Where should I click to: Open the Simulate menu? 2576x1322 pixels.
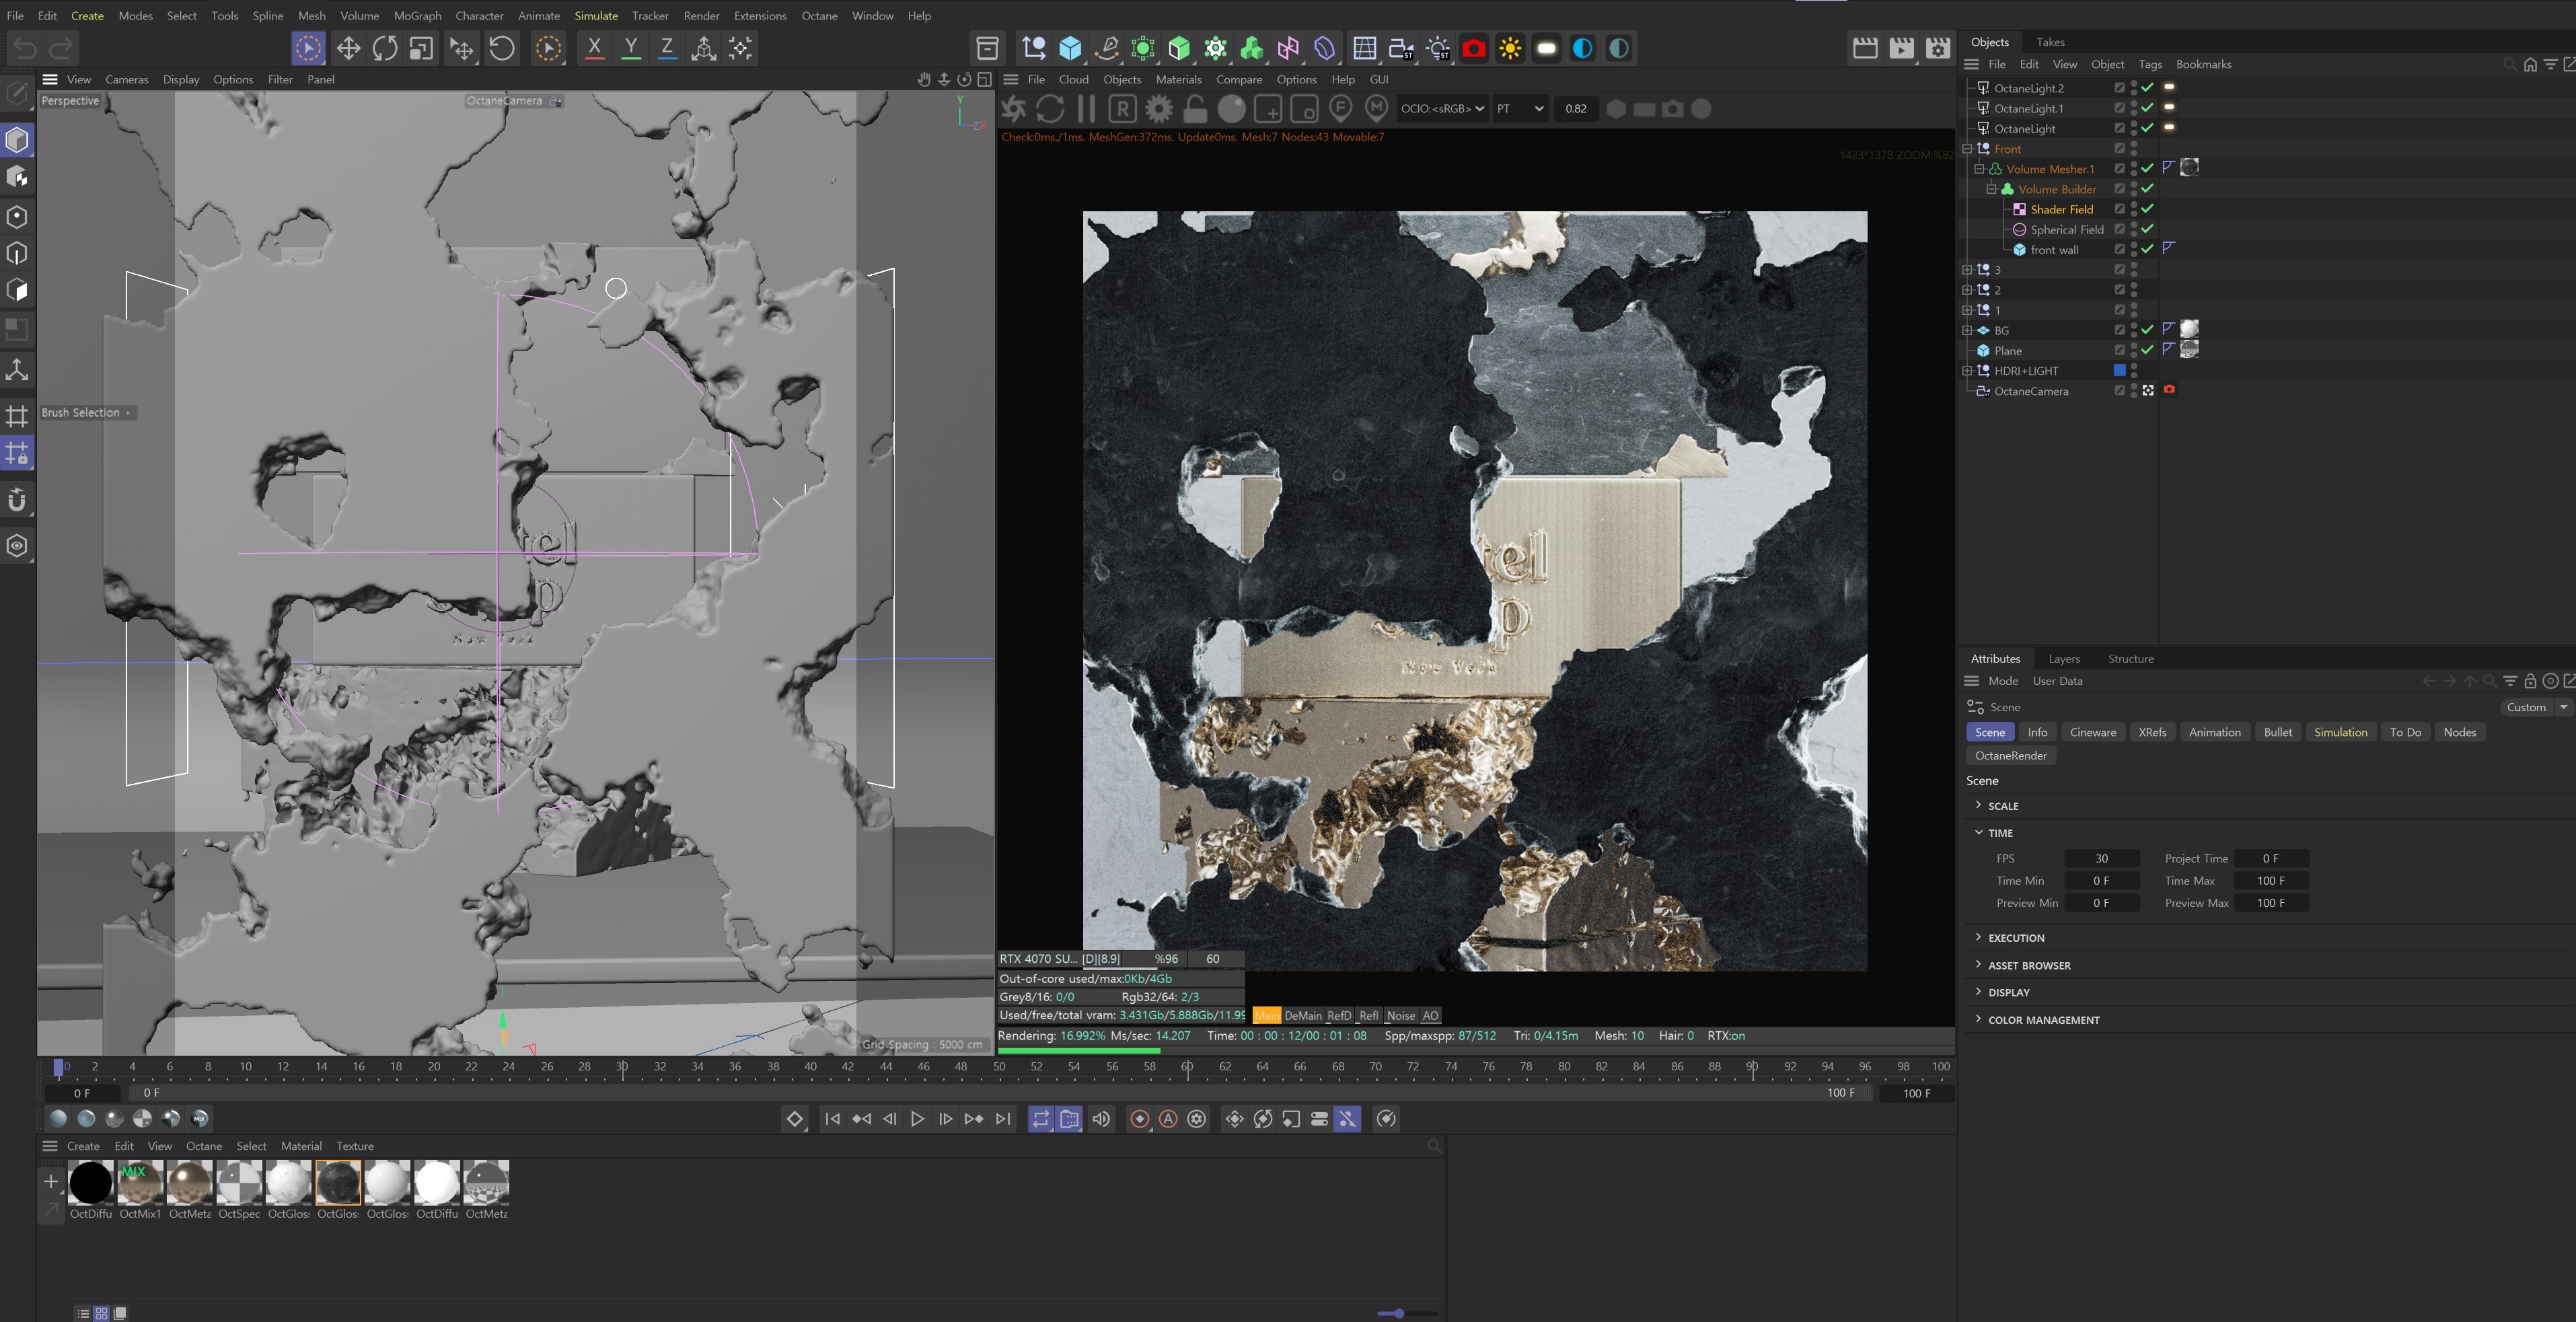(x=595, y=15)
